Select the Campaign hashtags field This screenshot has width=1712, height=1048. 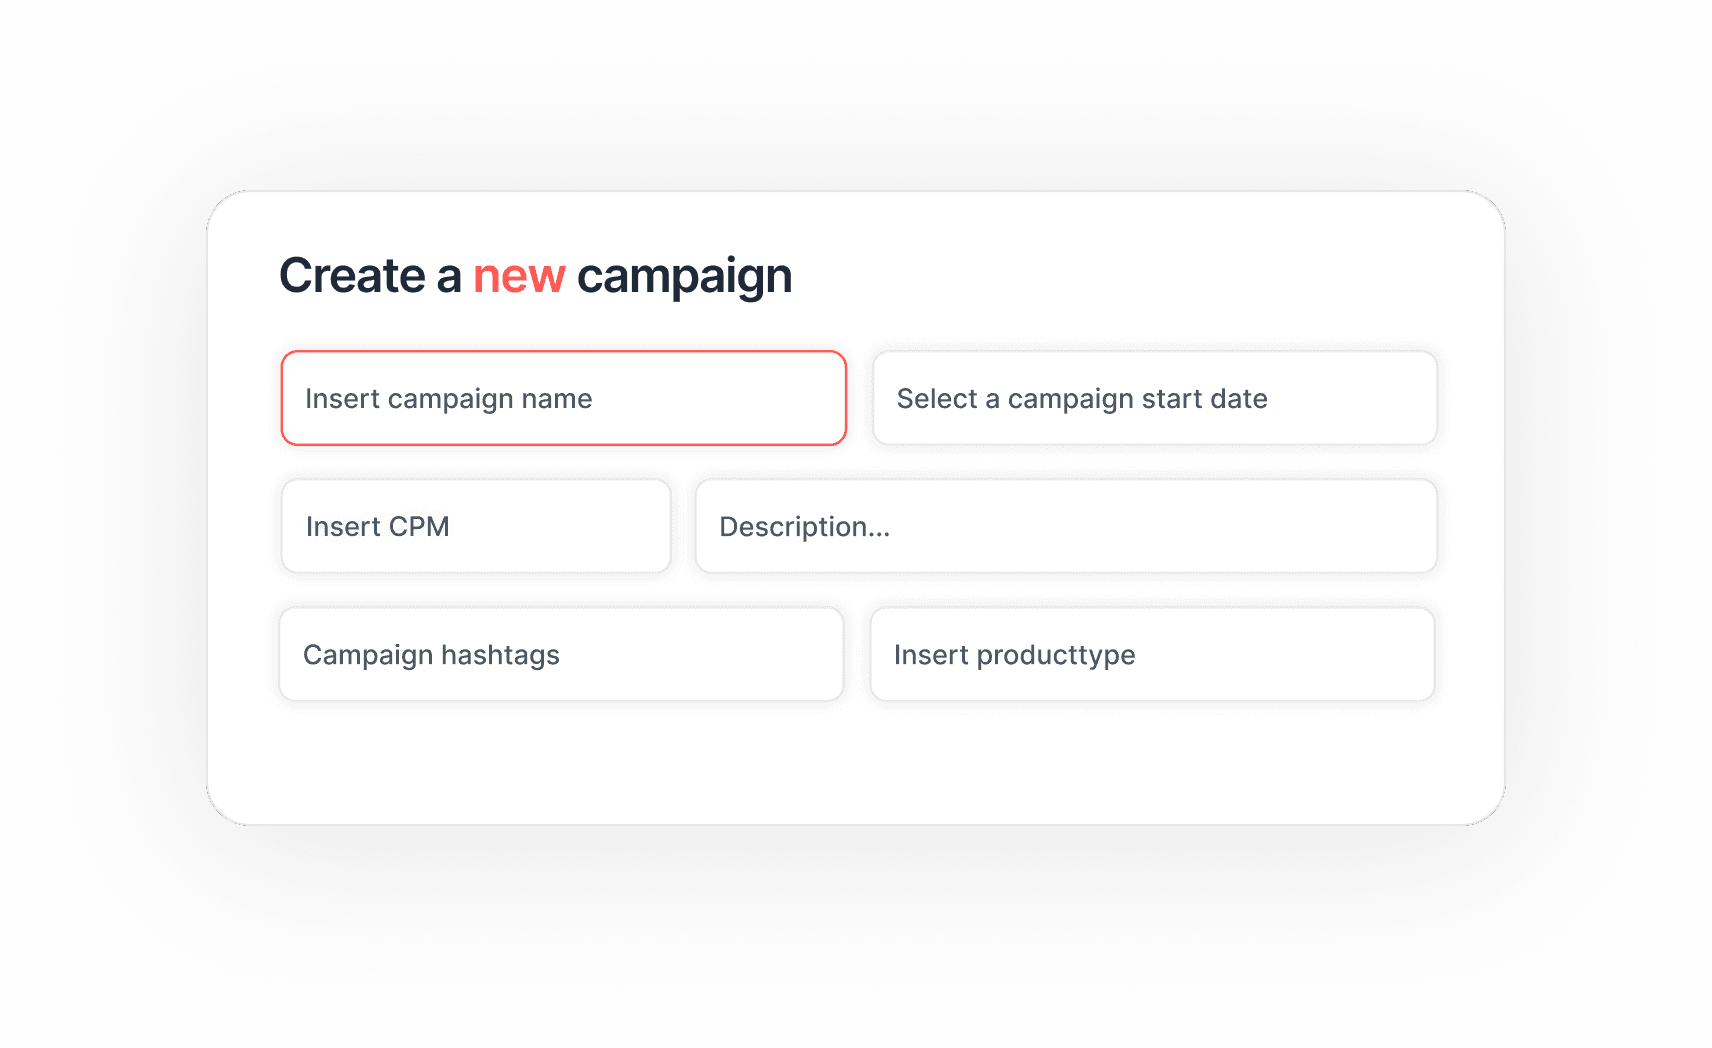click(561, 654)
